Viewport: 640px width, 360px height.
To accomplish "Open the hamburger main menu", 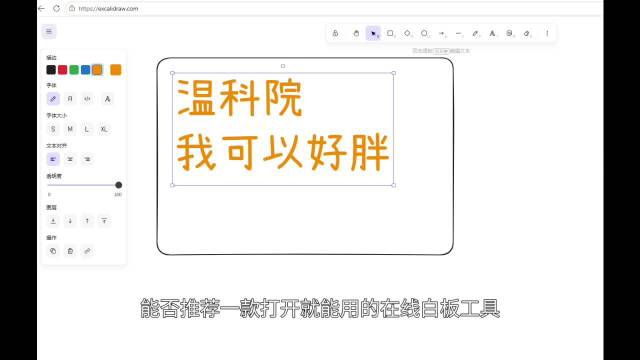I will pyautogui.click(x=49, y=31).
